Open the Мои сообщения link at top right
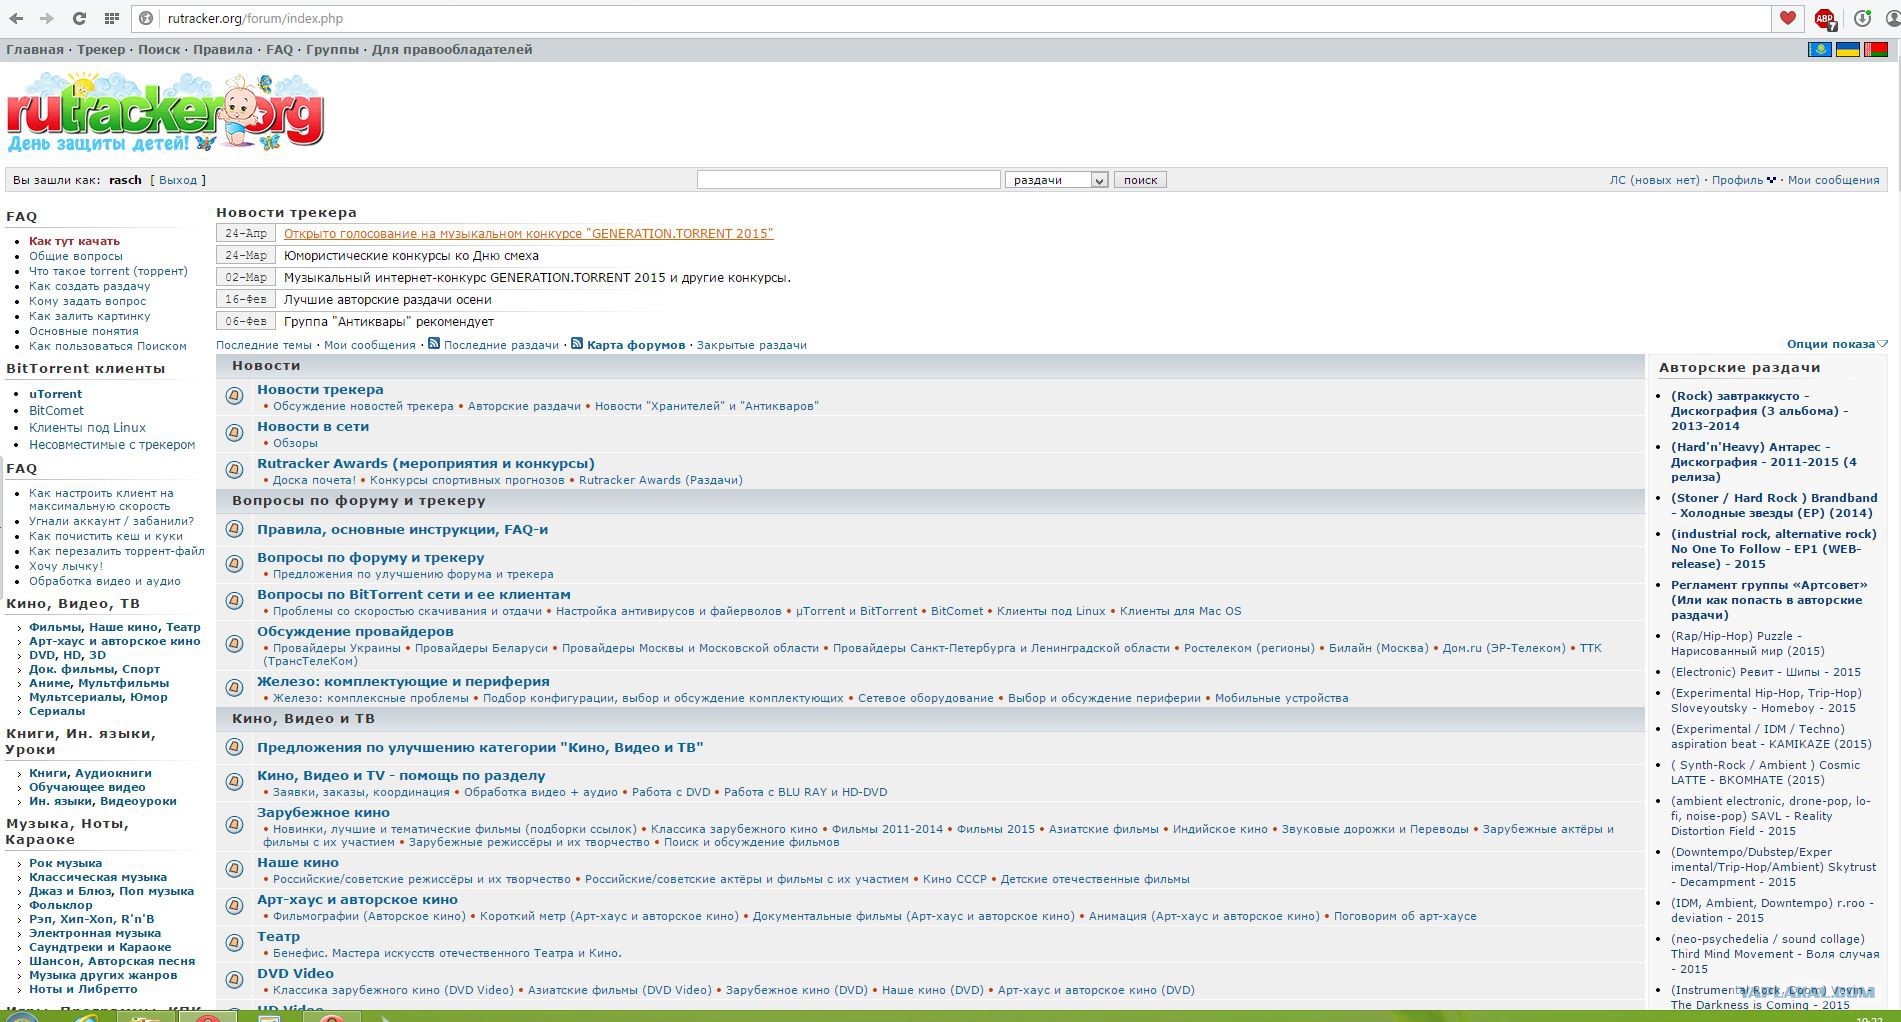 (x=1833, y=180)
